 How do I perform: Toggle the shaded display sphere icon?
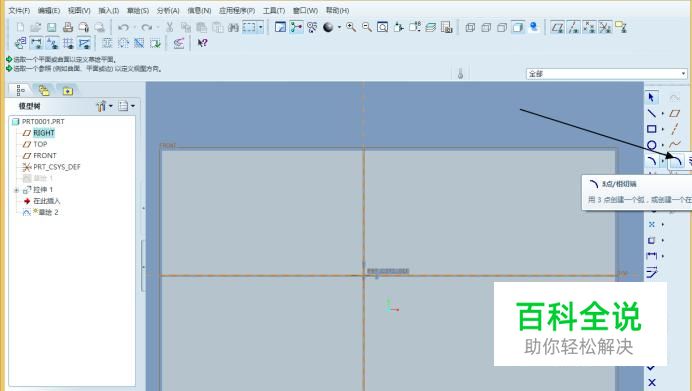click(328, 27)
